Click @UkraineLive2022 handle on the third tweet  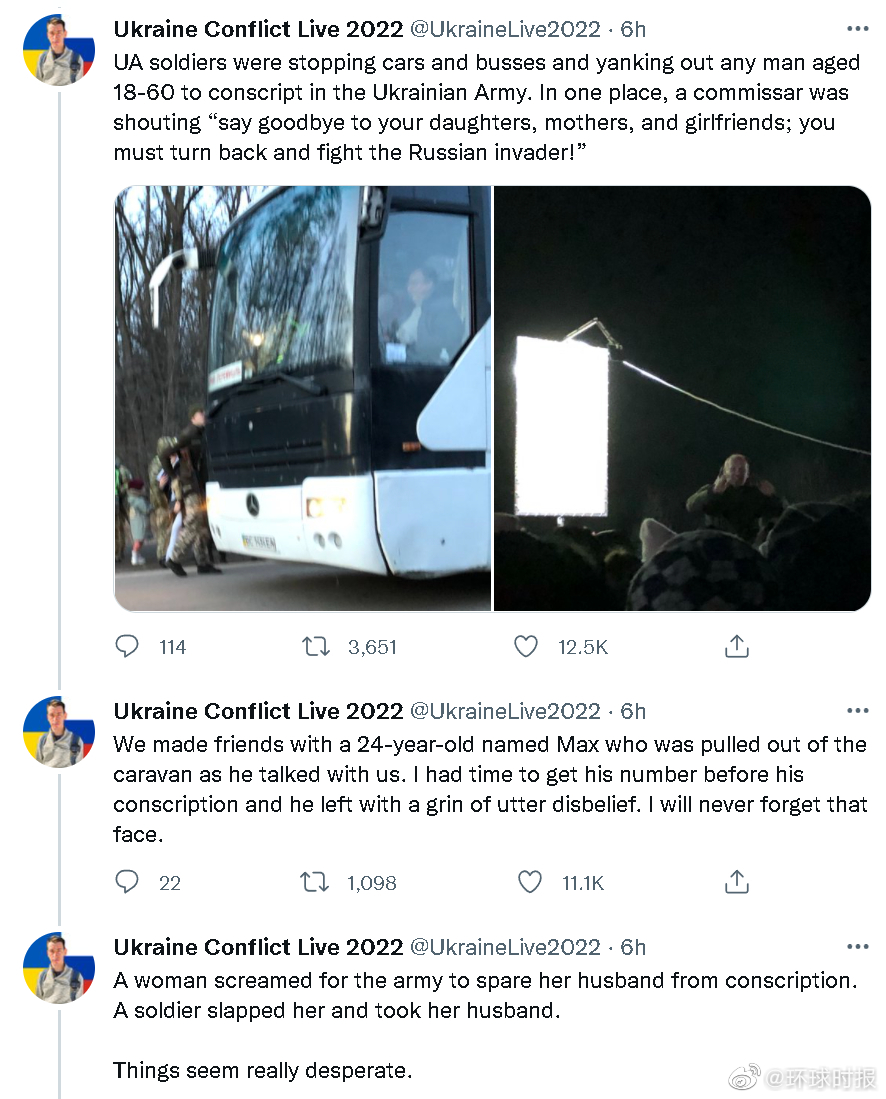pyautogui.click(x=506, y=947)
